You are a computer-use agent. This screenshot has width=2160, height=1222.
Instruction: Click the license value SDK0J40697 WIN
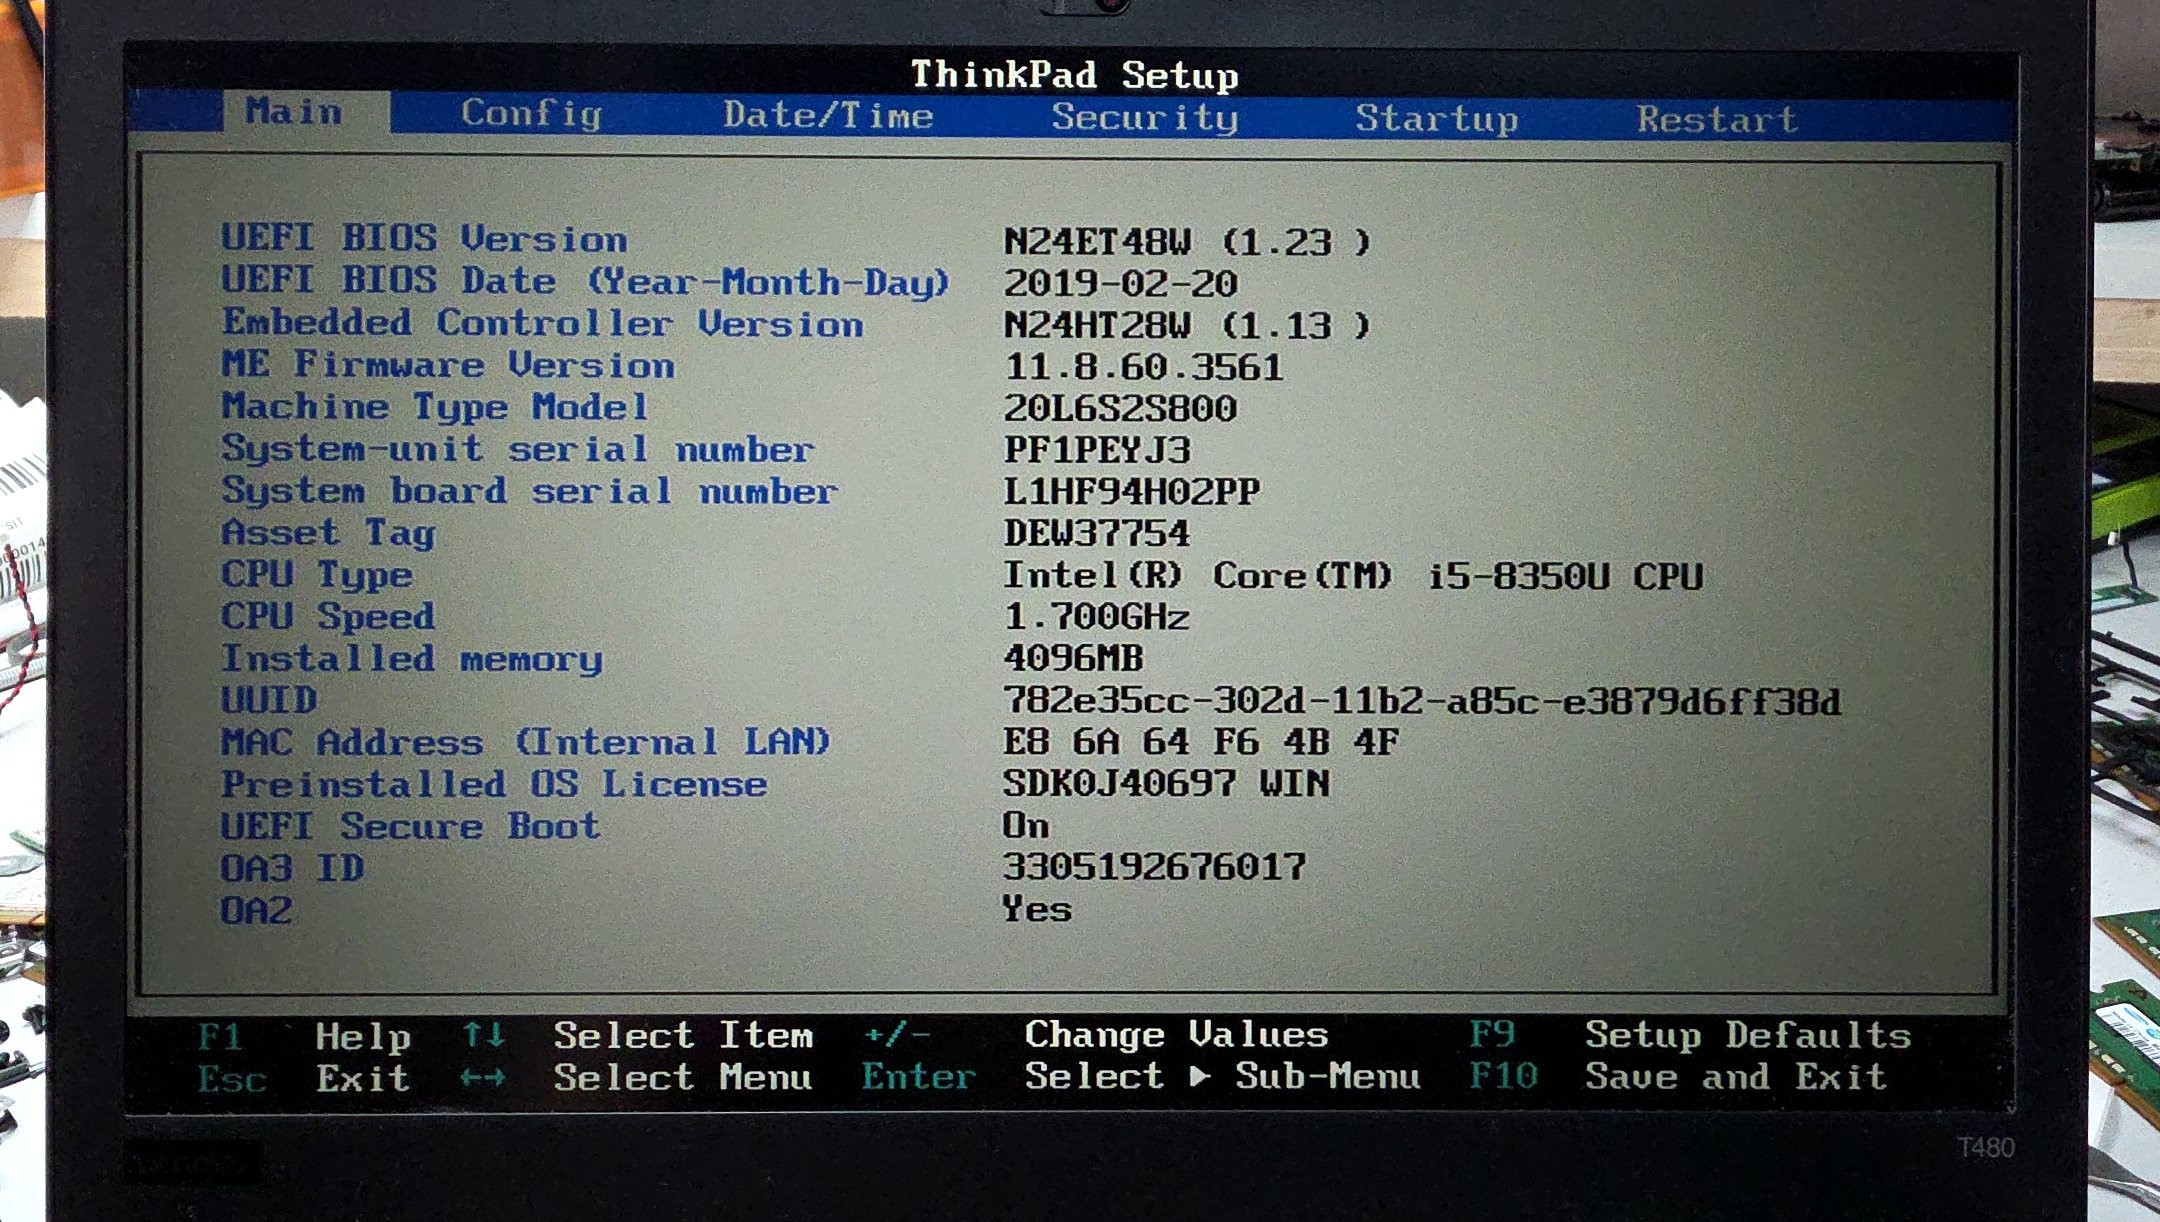(1167, 783)
